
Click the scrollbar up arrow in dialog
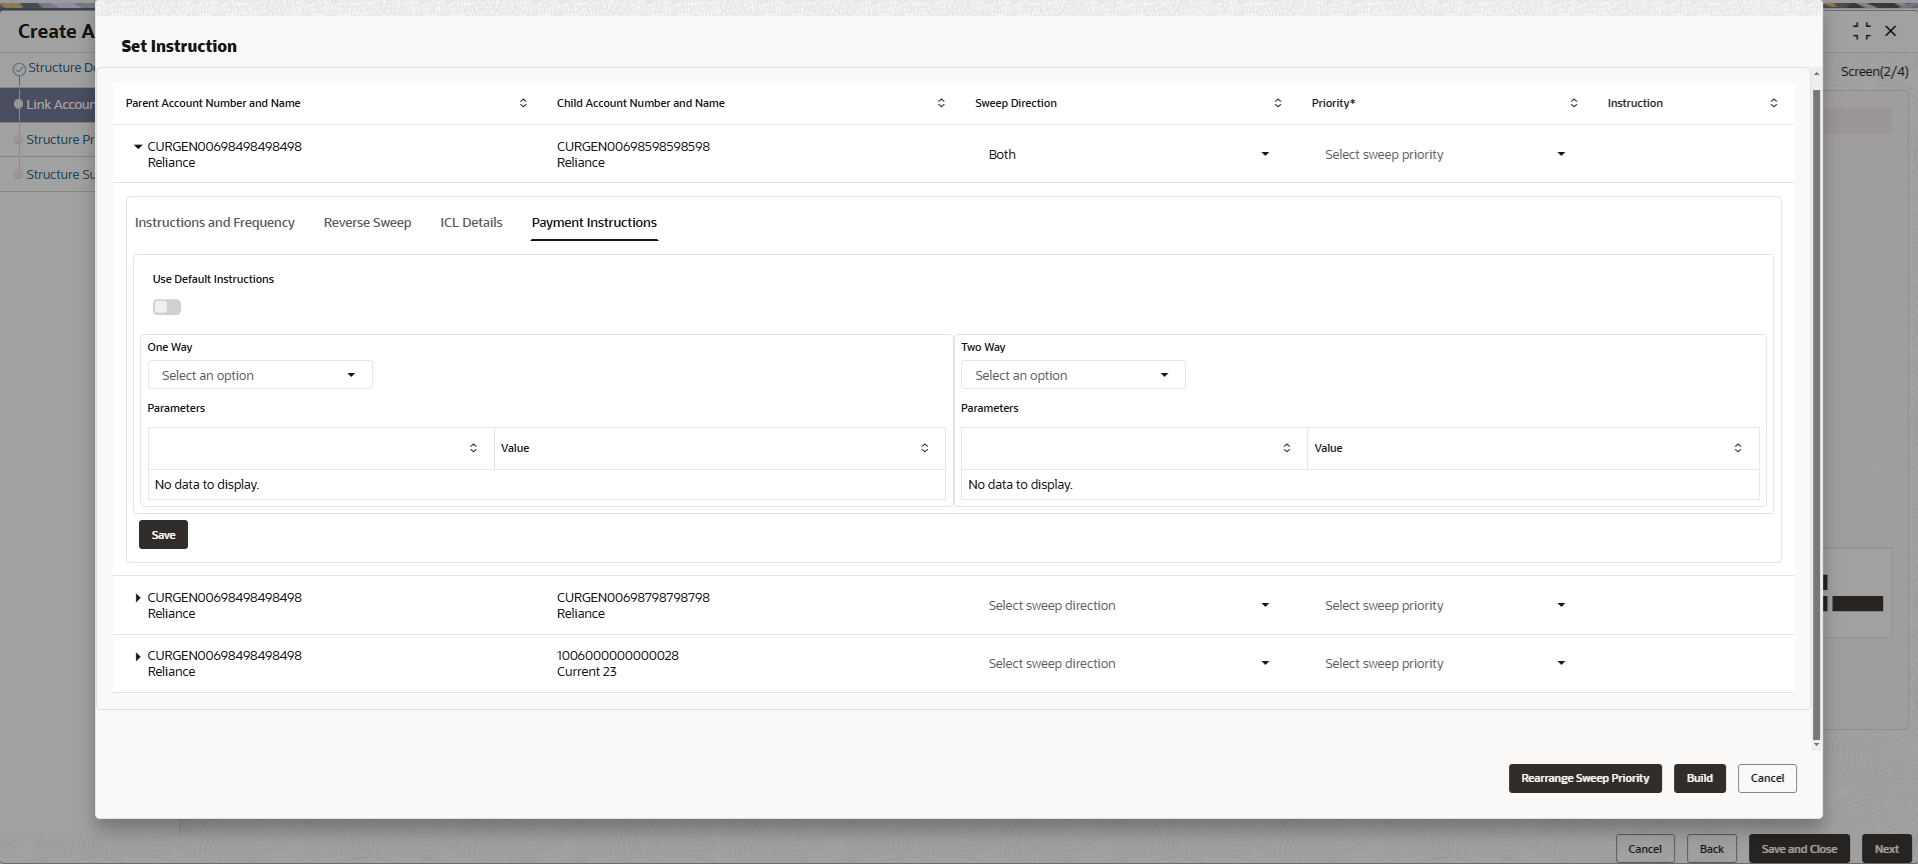tap(1816, 73)
